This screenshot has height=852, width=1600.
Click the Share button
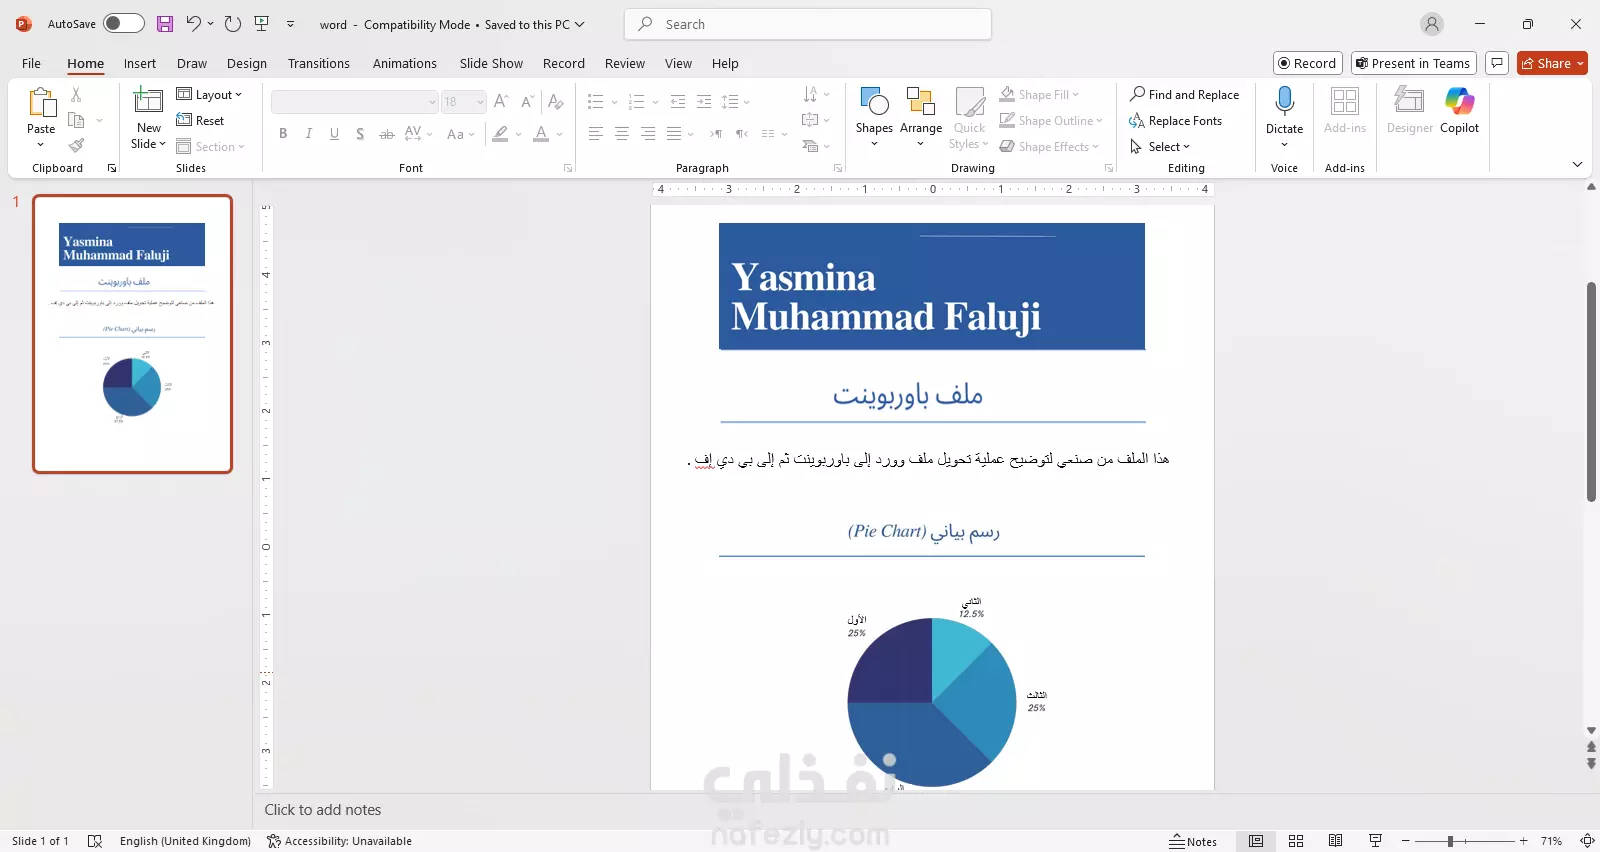tap(1552, 63)
